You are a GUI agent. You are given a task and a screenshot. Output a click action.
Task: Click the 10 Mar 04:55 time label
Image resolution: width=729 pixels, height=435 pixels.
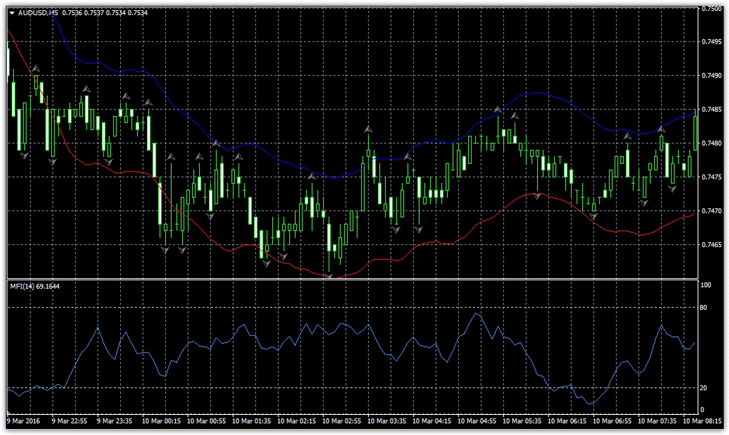click(472, 422)
